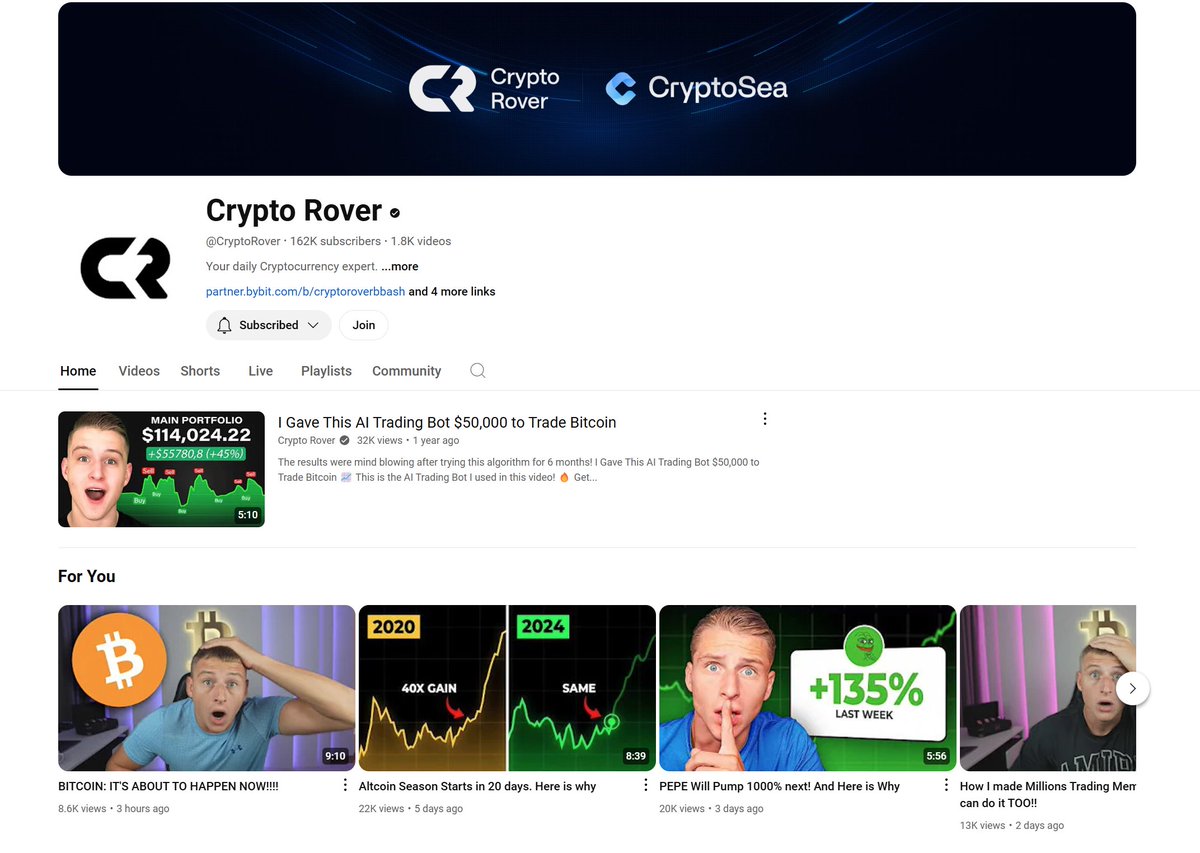Image resolution: width=1200 pixels, height=853 pixels.
Task: Click the notification bell in Subscribed button
Action: point(224,325)
